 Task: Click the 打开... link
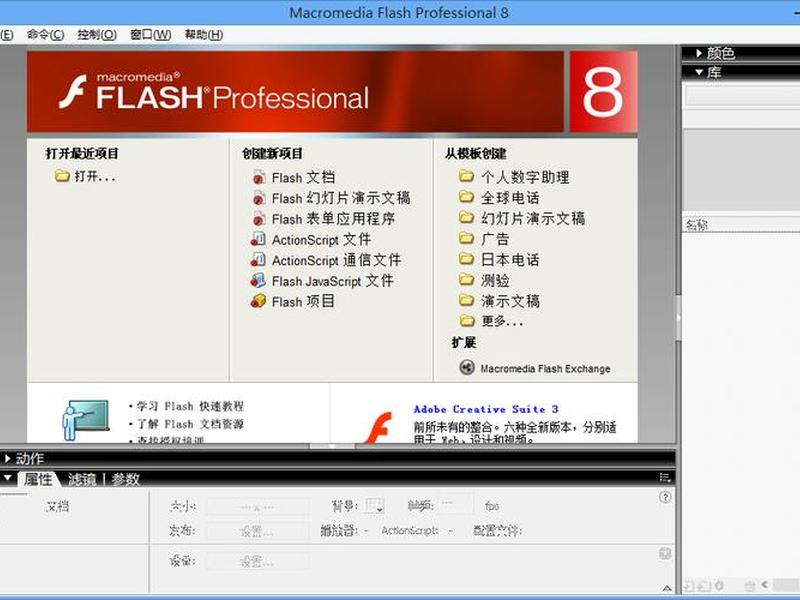tap(95, 177)
